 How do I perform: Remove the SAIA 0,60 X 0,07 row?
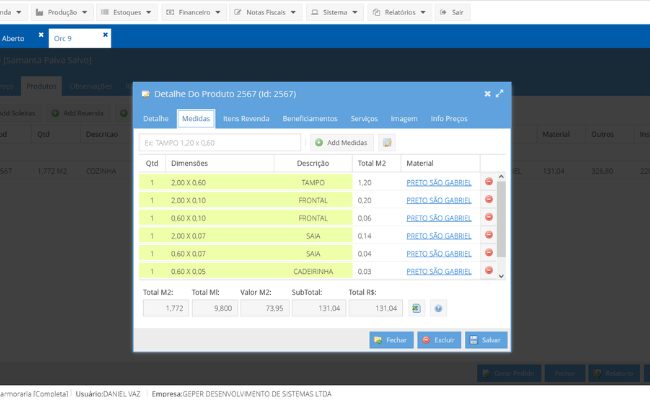(489, 253)
